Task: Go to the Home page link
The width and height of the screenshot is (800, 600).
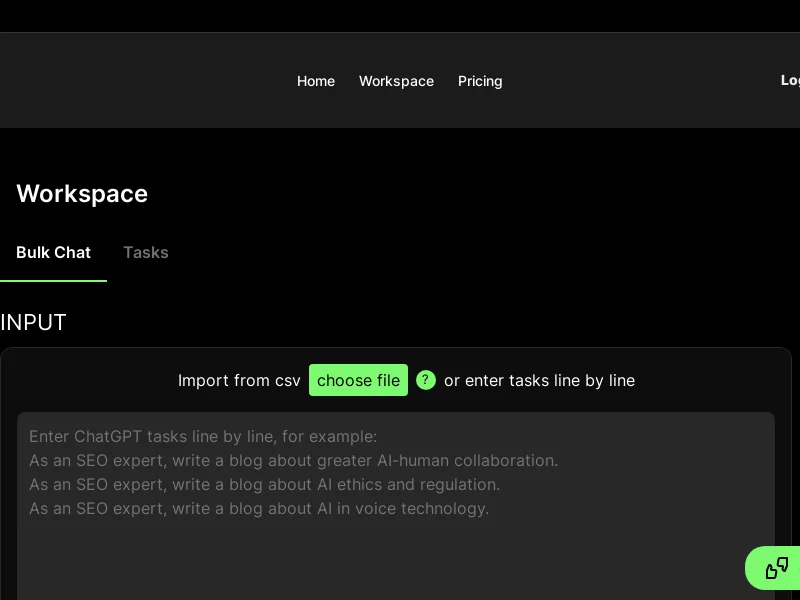Action: click(316, 81)
